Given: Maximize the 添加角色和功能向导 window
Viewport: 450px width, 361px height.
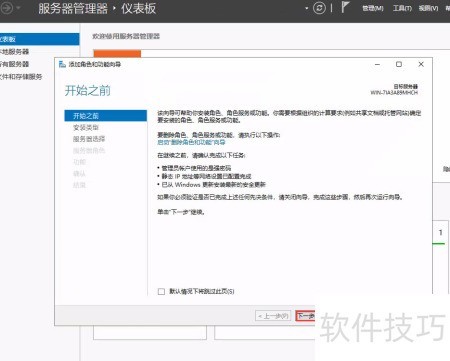Looking at the screenshot, I should (x=399, y=64).
